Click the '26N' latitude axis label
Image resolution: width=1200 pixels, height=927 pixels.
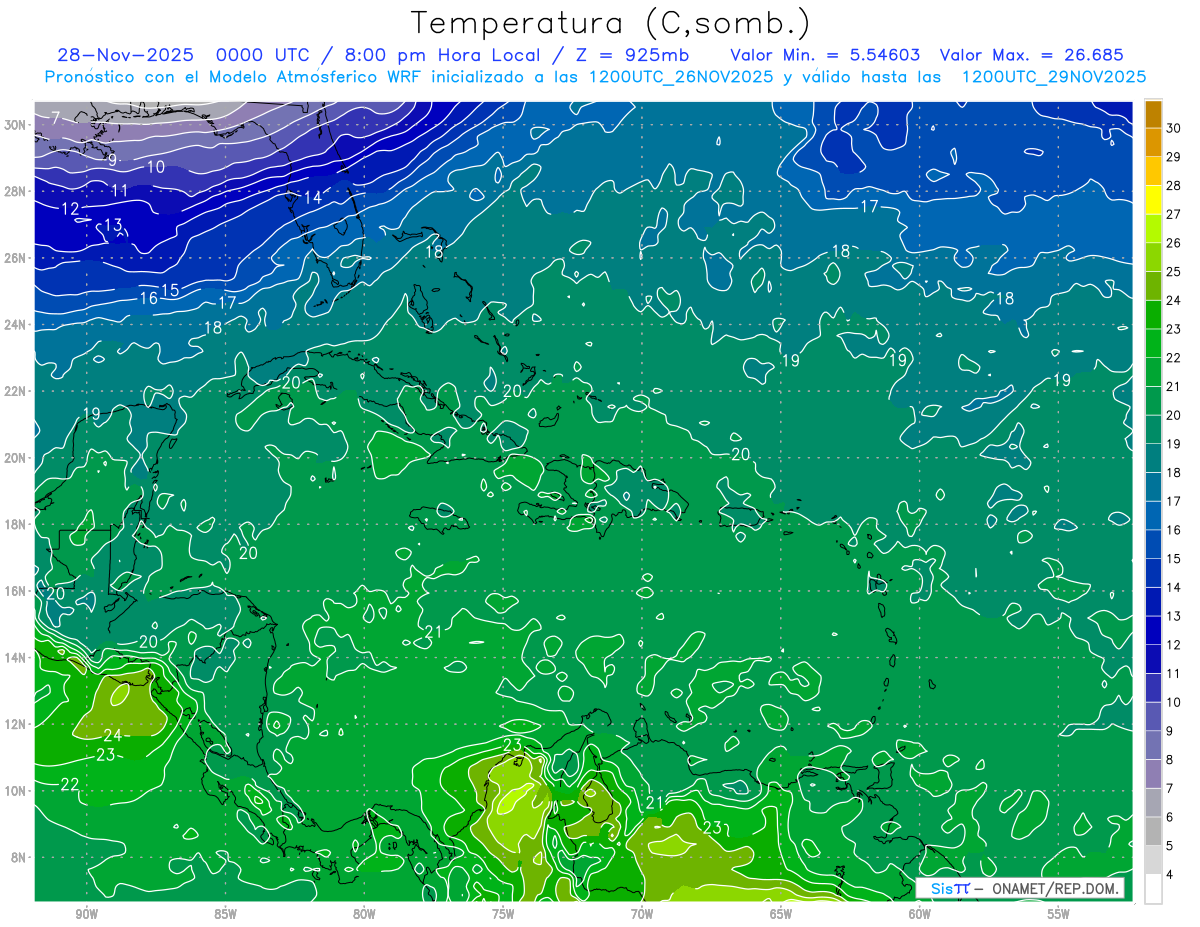point(14,258)
